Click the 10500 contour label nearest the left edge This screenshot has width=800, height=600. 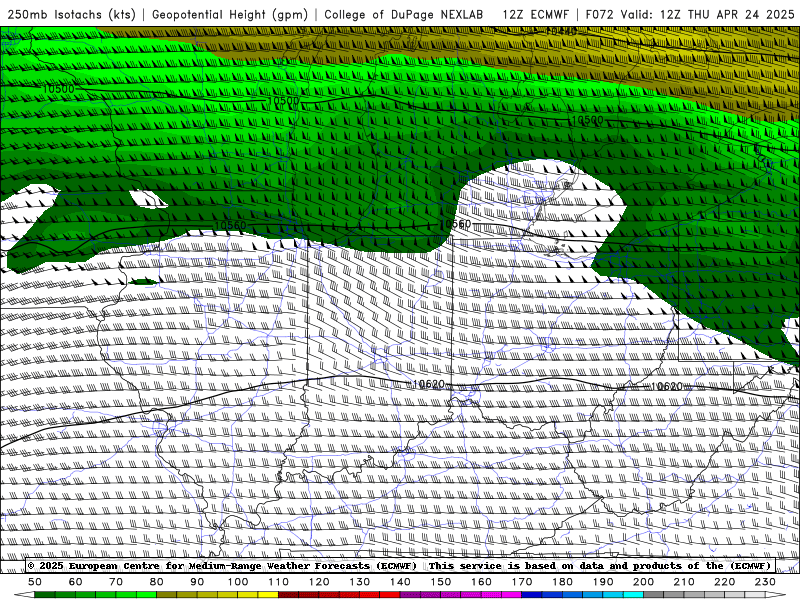[58, 89]
